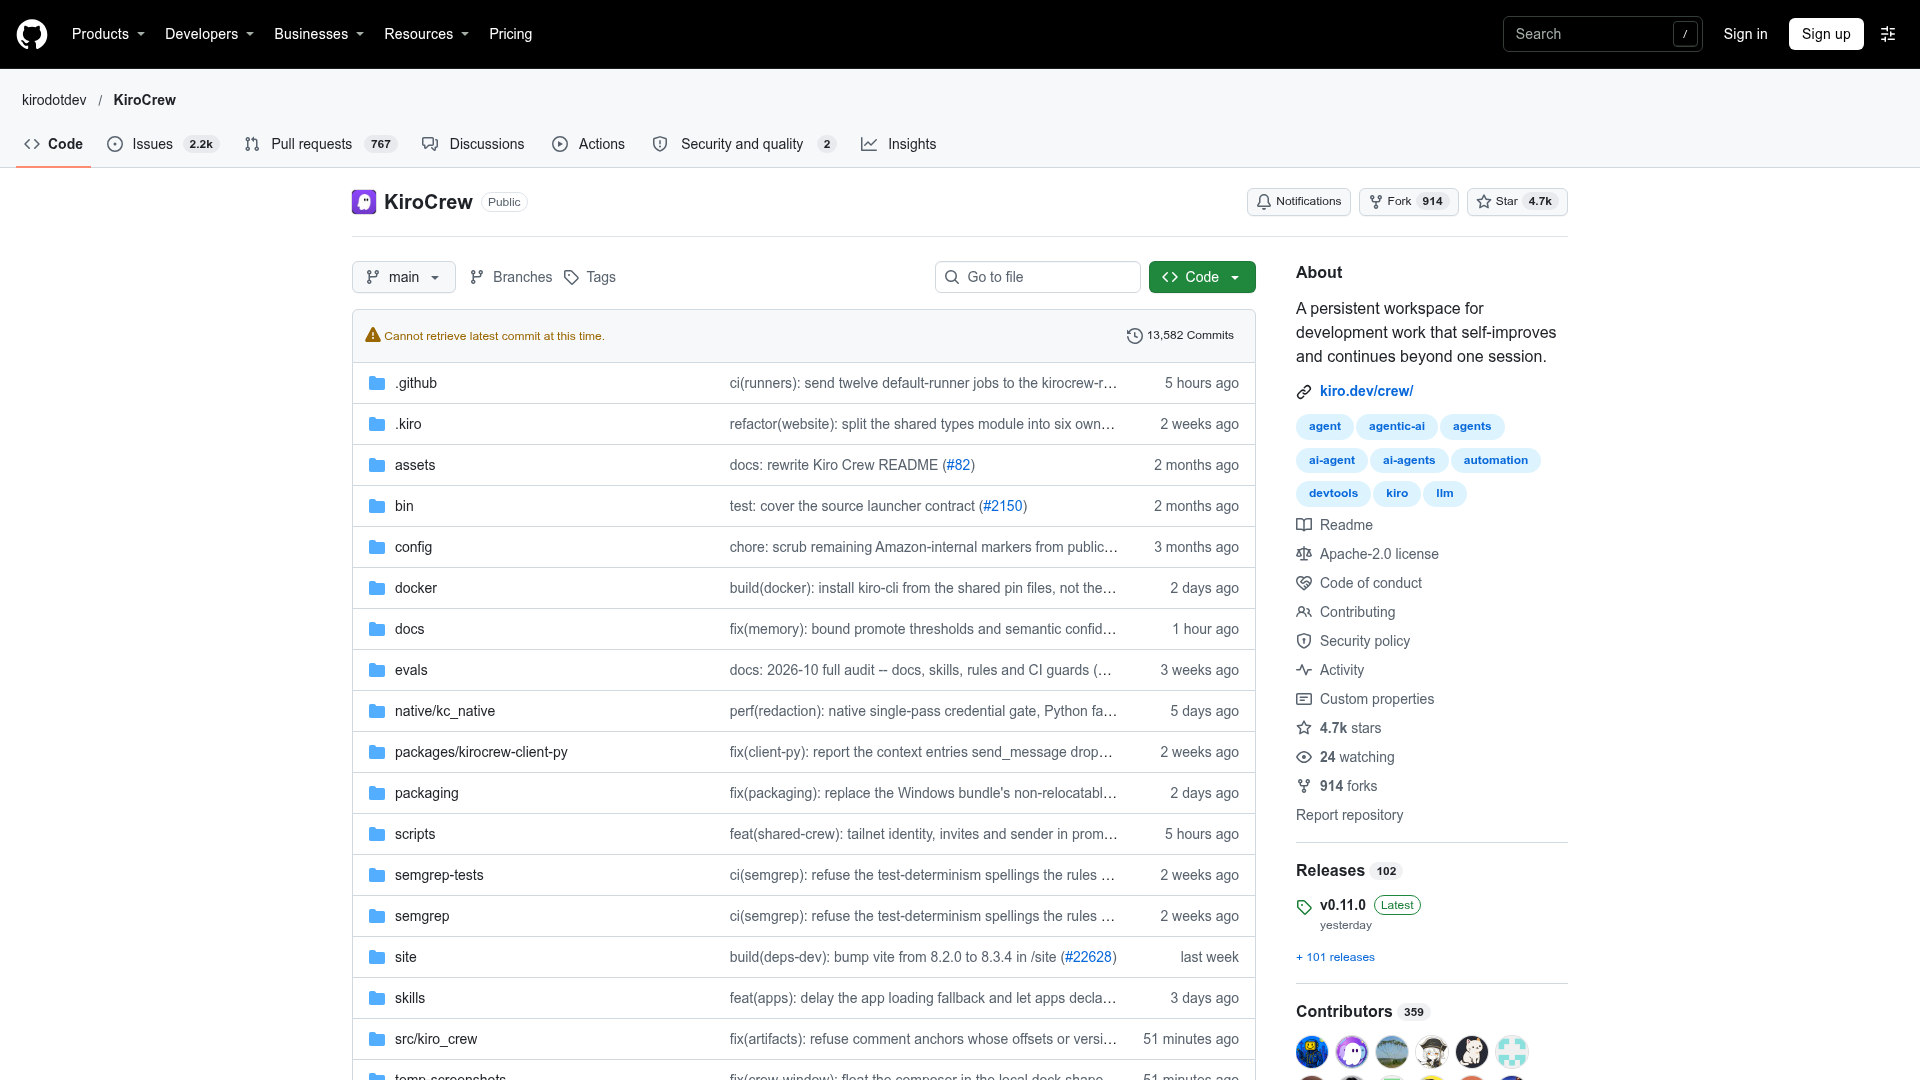Click the book icon beside Readme
The height and width of the screenshot is (1080, 1920).
click(x=1304, y=525)
